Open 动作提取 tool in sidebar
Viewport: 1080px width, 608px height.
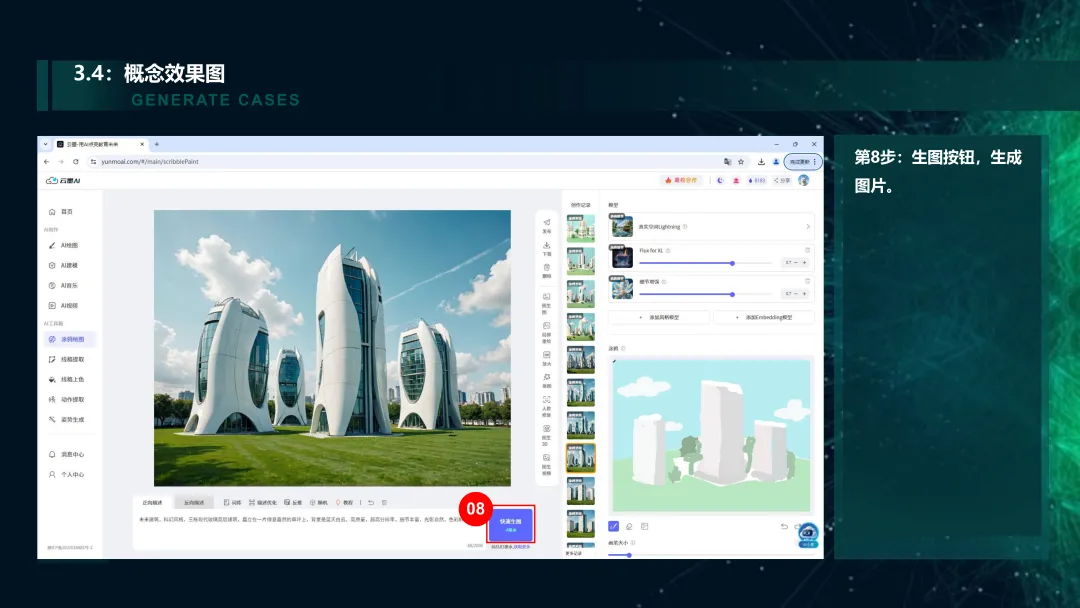pos(67,399)
